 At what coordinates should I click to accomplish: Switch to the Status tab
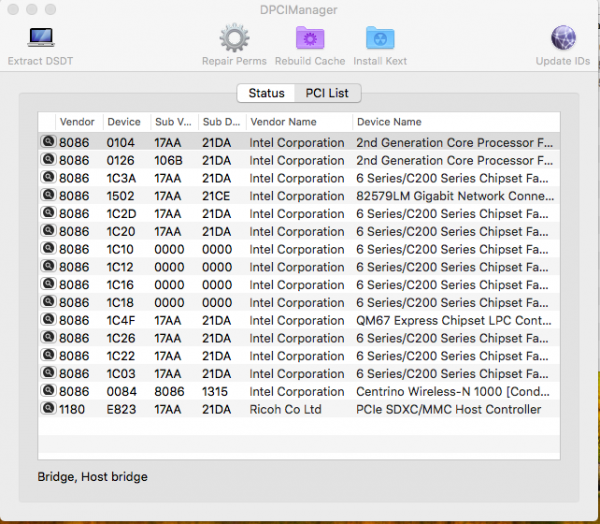click(266, 93)
